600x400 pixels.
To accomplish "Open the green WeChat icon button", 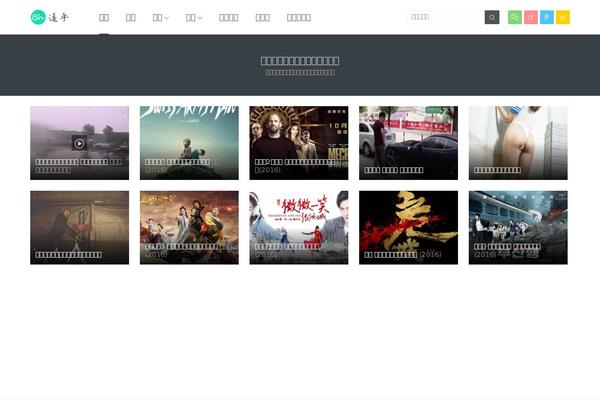I will 515,17.
